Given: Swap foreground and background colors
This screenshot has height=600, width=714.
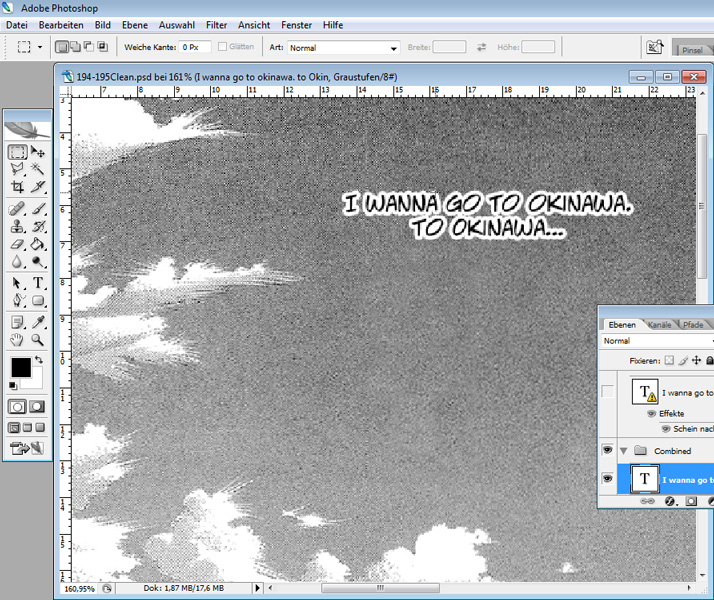Looking at the screenshot, I should 39,360.
